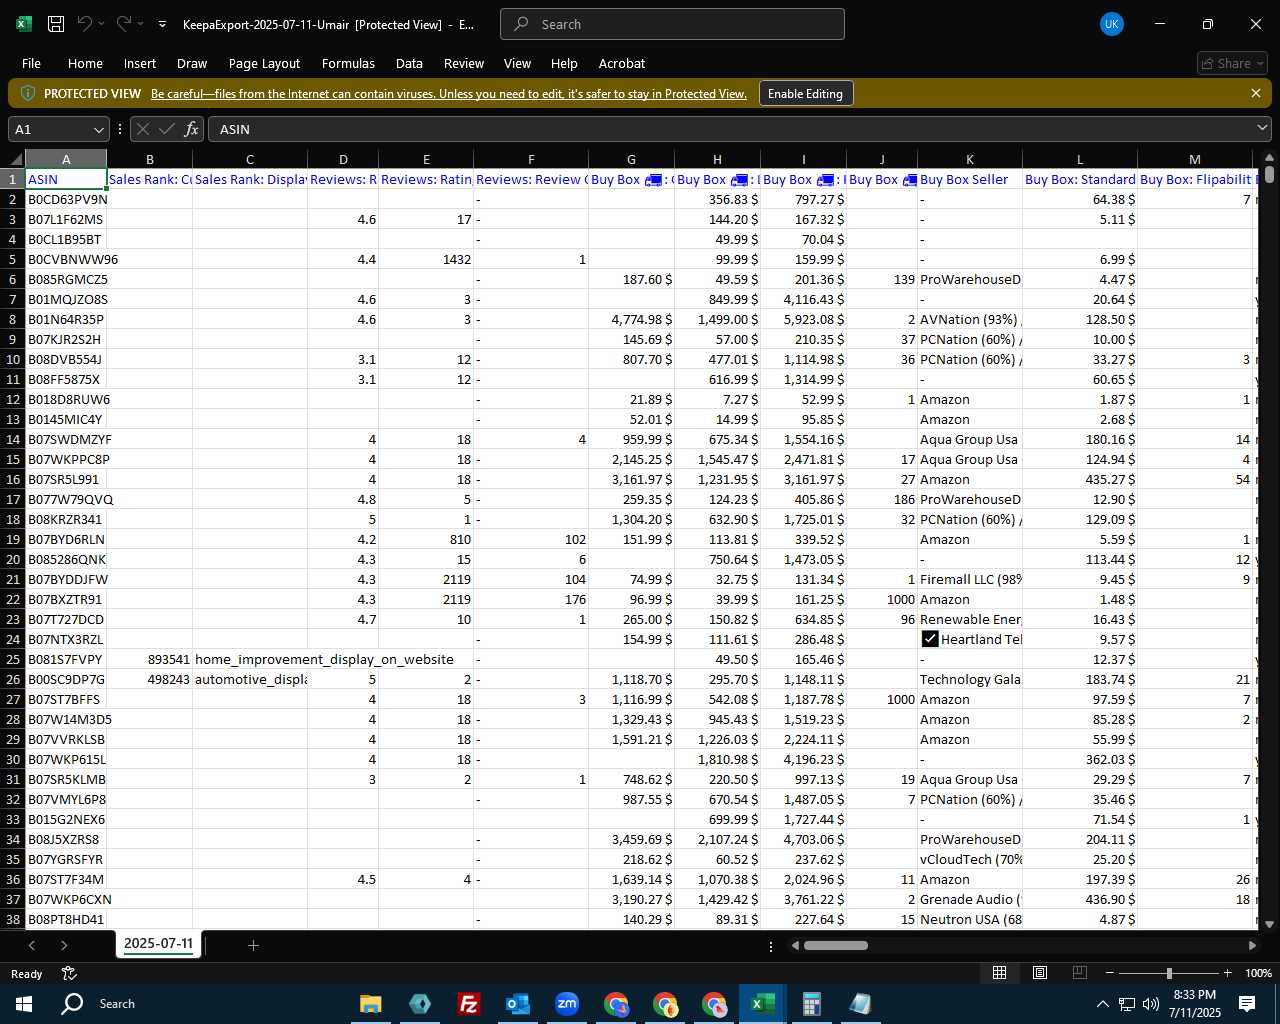Click Enable Editing button
1280x1024 pixels.
(x=805, y=93)
